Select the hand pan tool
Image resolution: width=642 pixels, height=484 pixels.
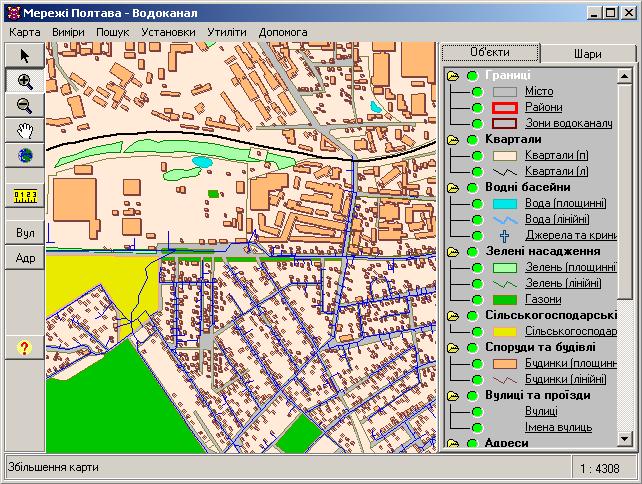tap(24, 131)
